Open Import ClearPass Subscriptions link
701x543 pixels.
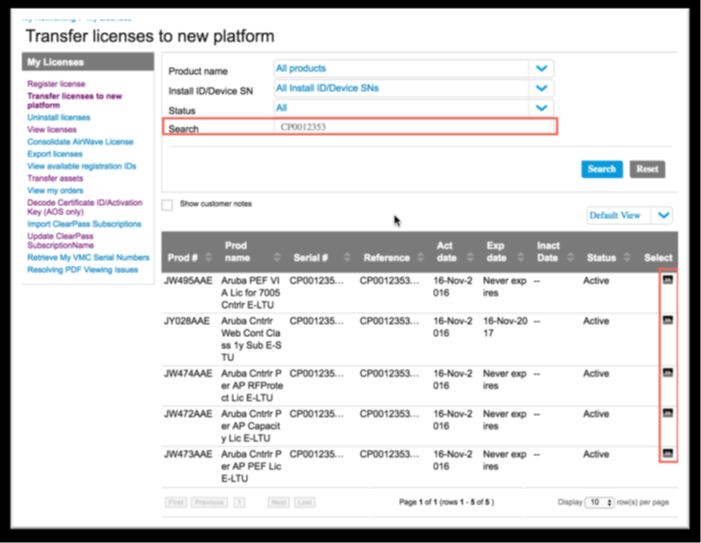pyautogui.click(x=84, y=224)
